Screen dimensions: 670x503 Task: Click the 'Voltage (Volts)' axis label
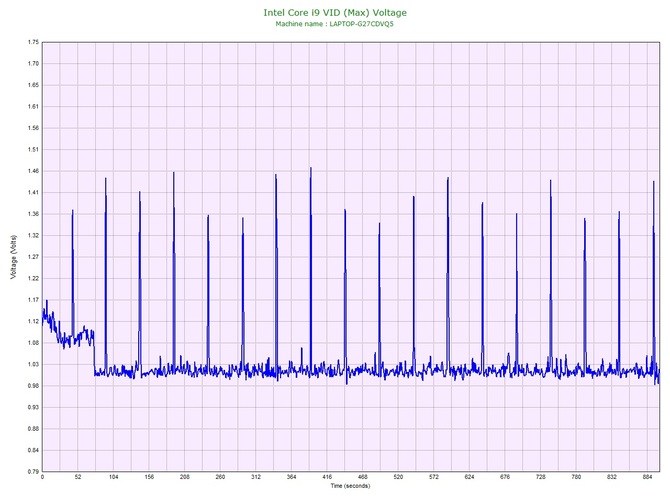[14, 257]
